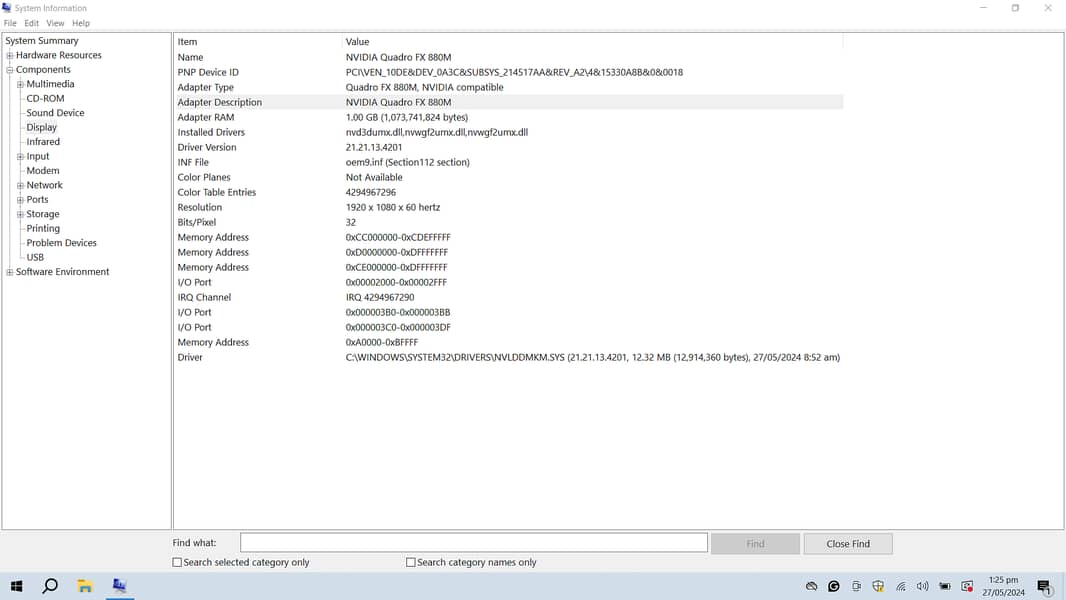
Task: Click the System Information taskbar icon
Action: 119,586
